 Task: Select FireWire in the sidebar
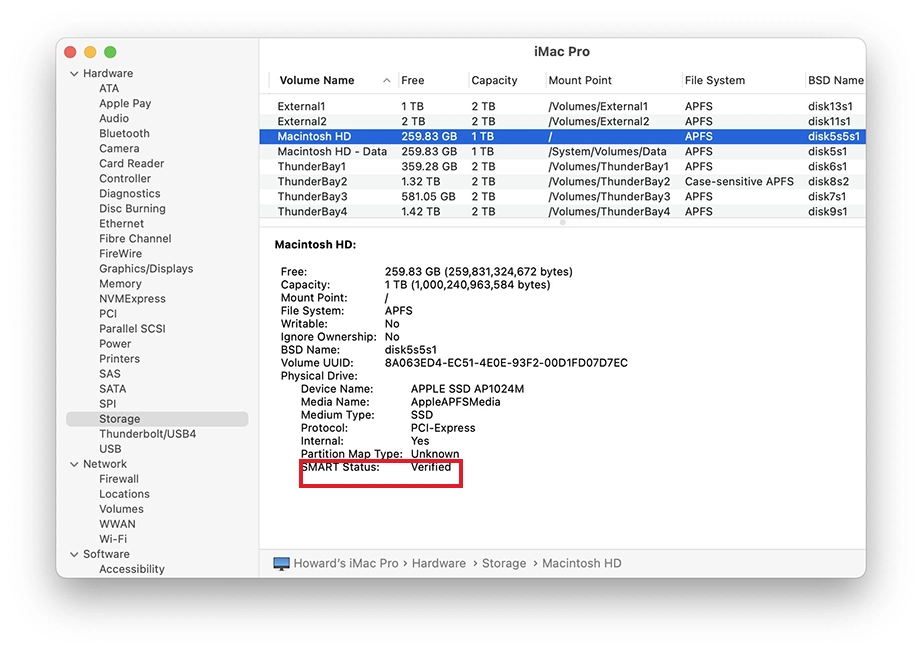tap(120, 253)
